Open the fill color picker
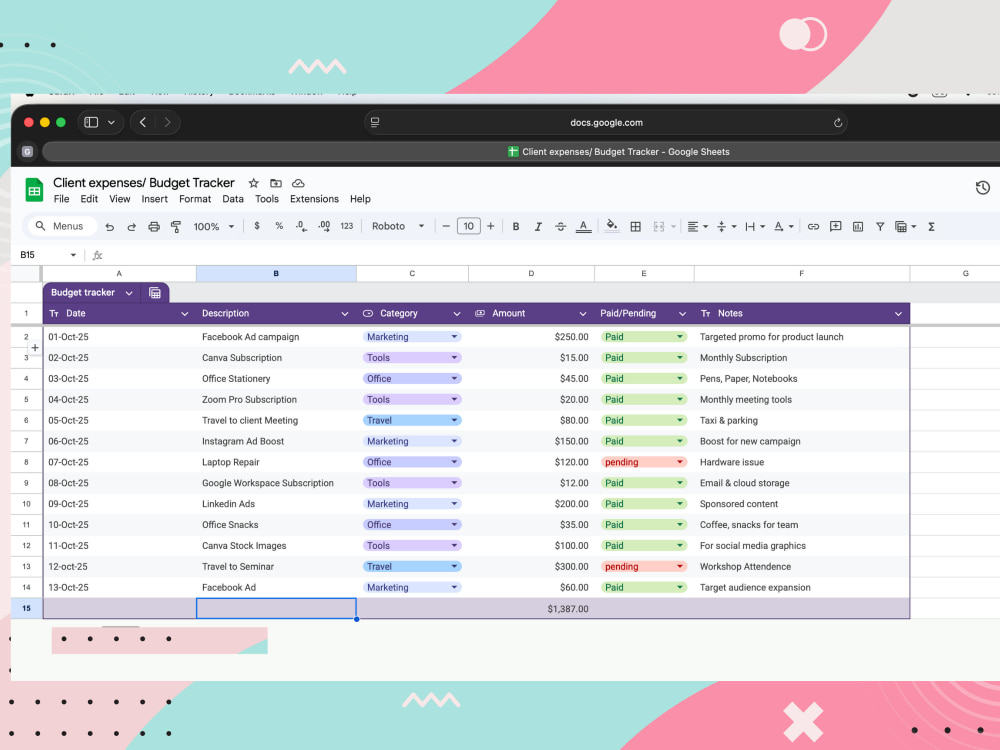The height and width of the screenshot is (750, 1000). 612,226
